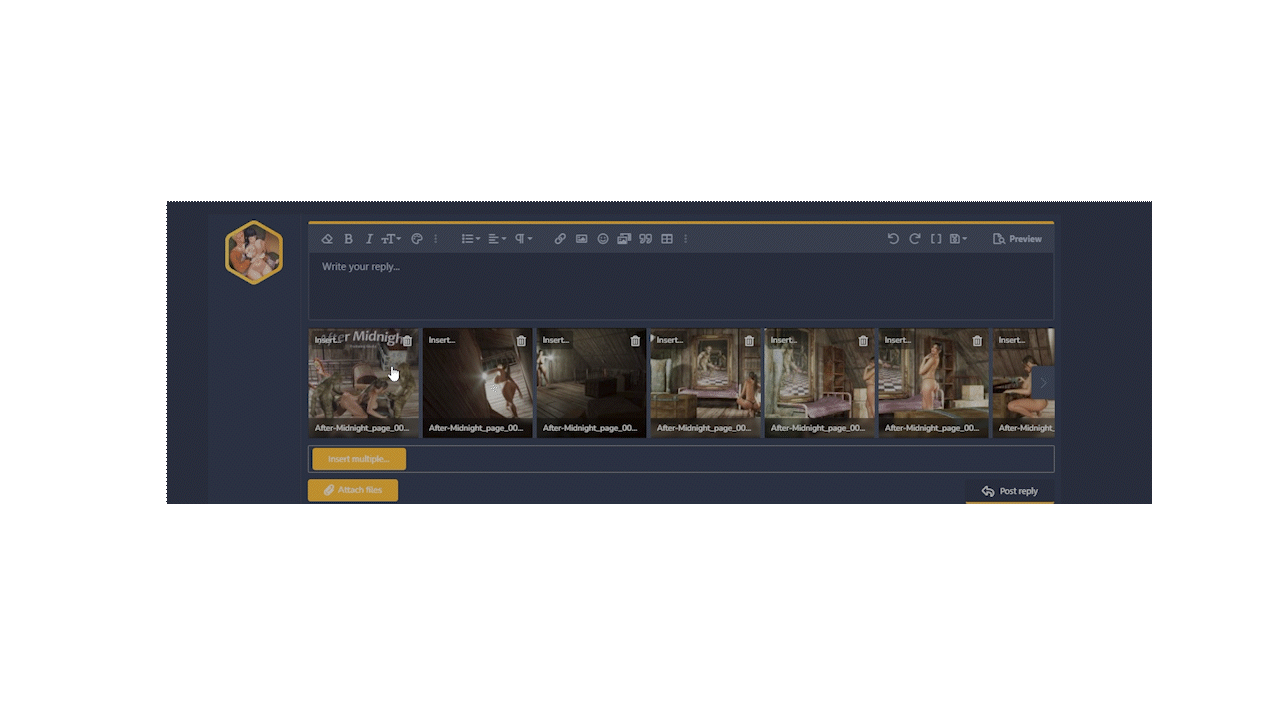Click Insert on the second attachment
Image resolution: width=1280 pixels, height=720 pixels.
tap(442, 340)
